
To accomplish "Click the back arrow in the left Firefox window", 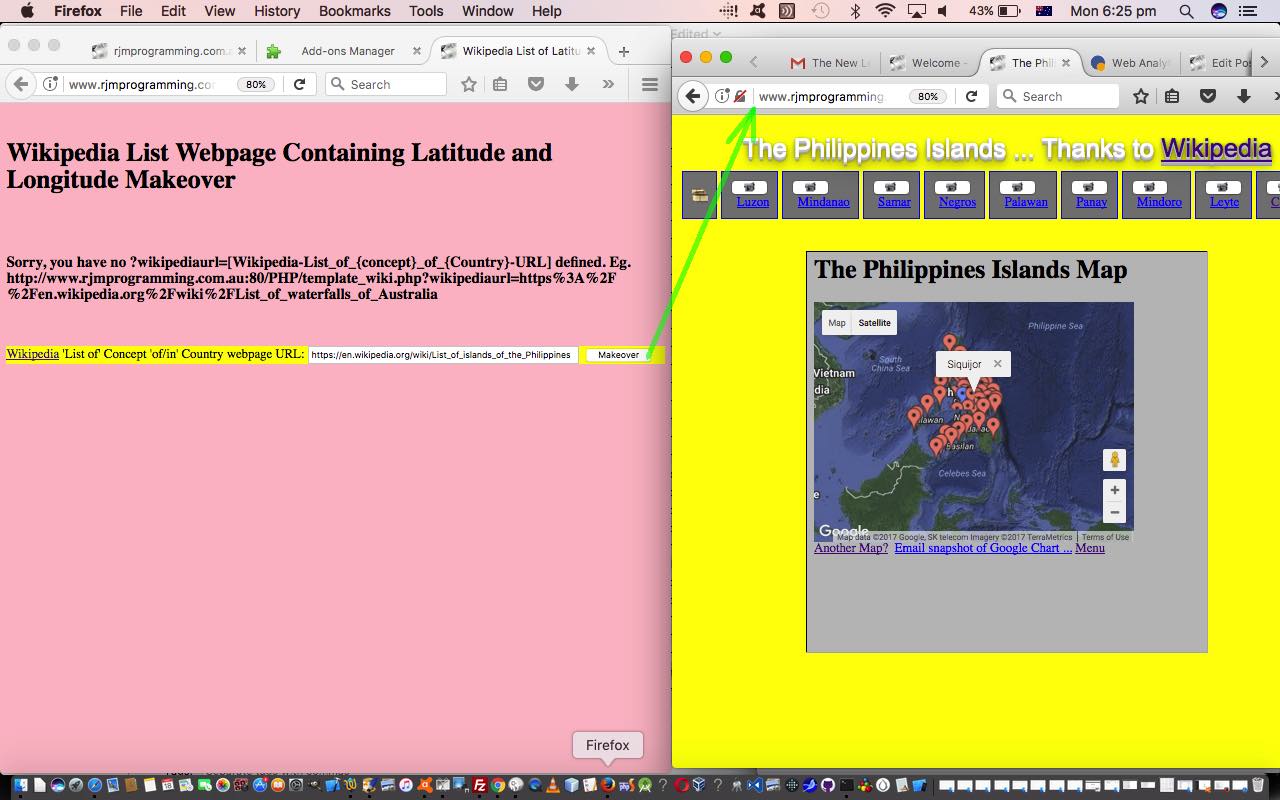I will point(20,84).
